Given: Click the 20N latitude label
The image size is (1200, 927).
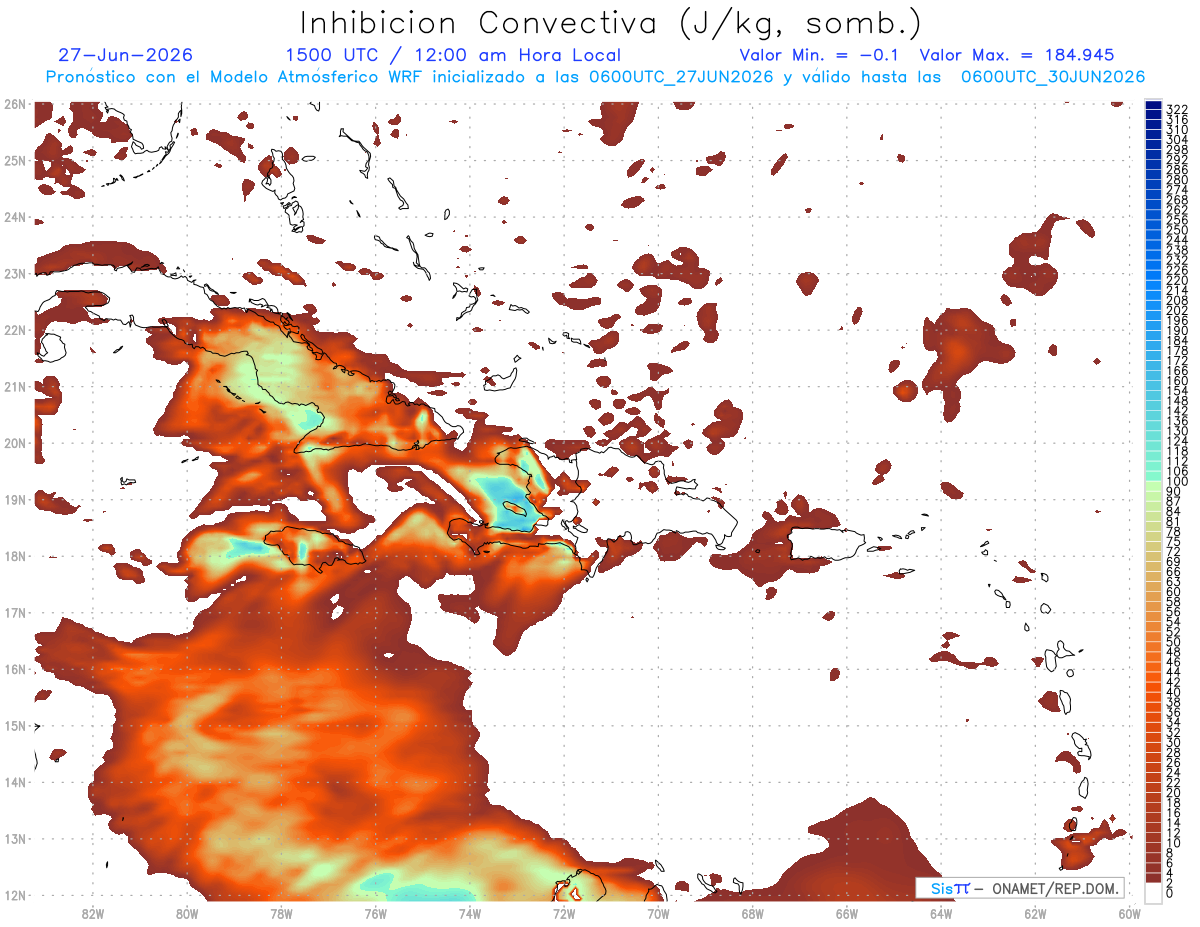Looking at the screenshot, I should coord(14,443).
